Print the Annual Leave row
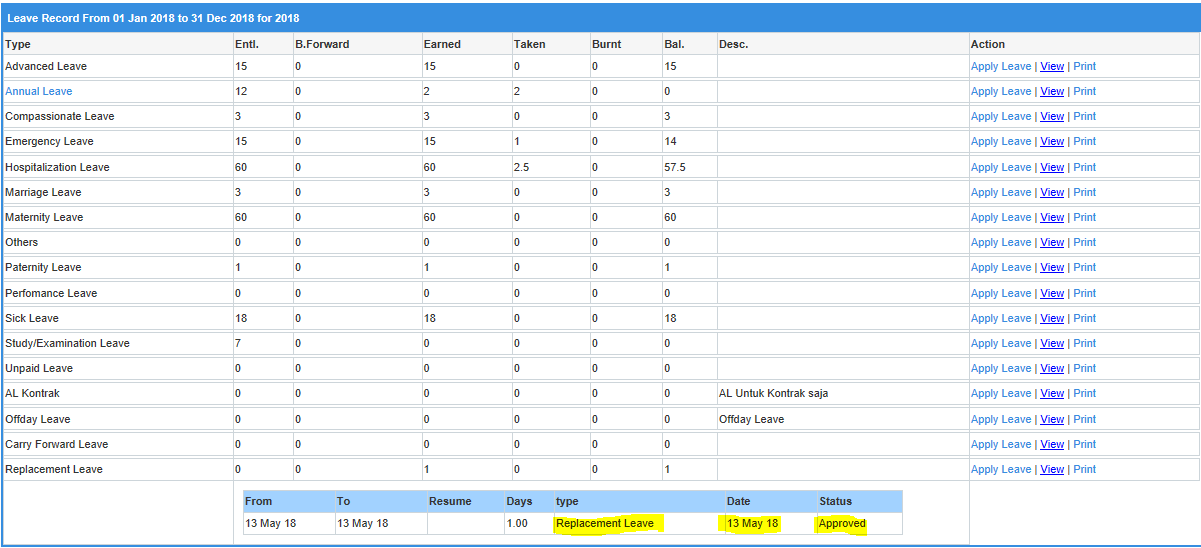Screen dimensions: 1201x548 pyautogui.click(x=1084, y=91)
